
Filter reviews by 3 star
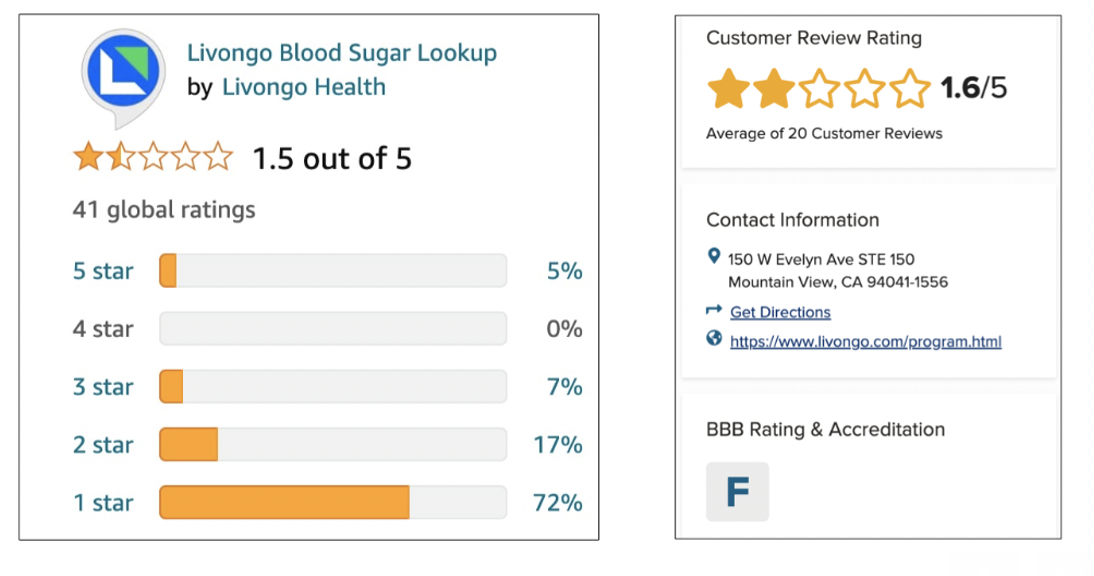click(103, 387)
